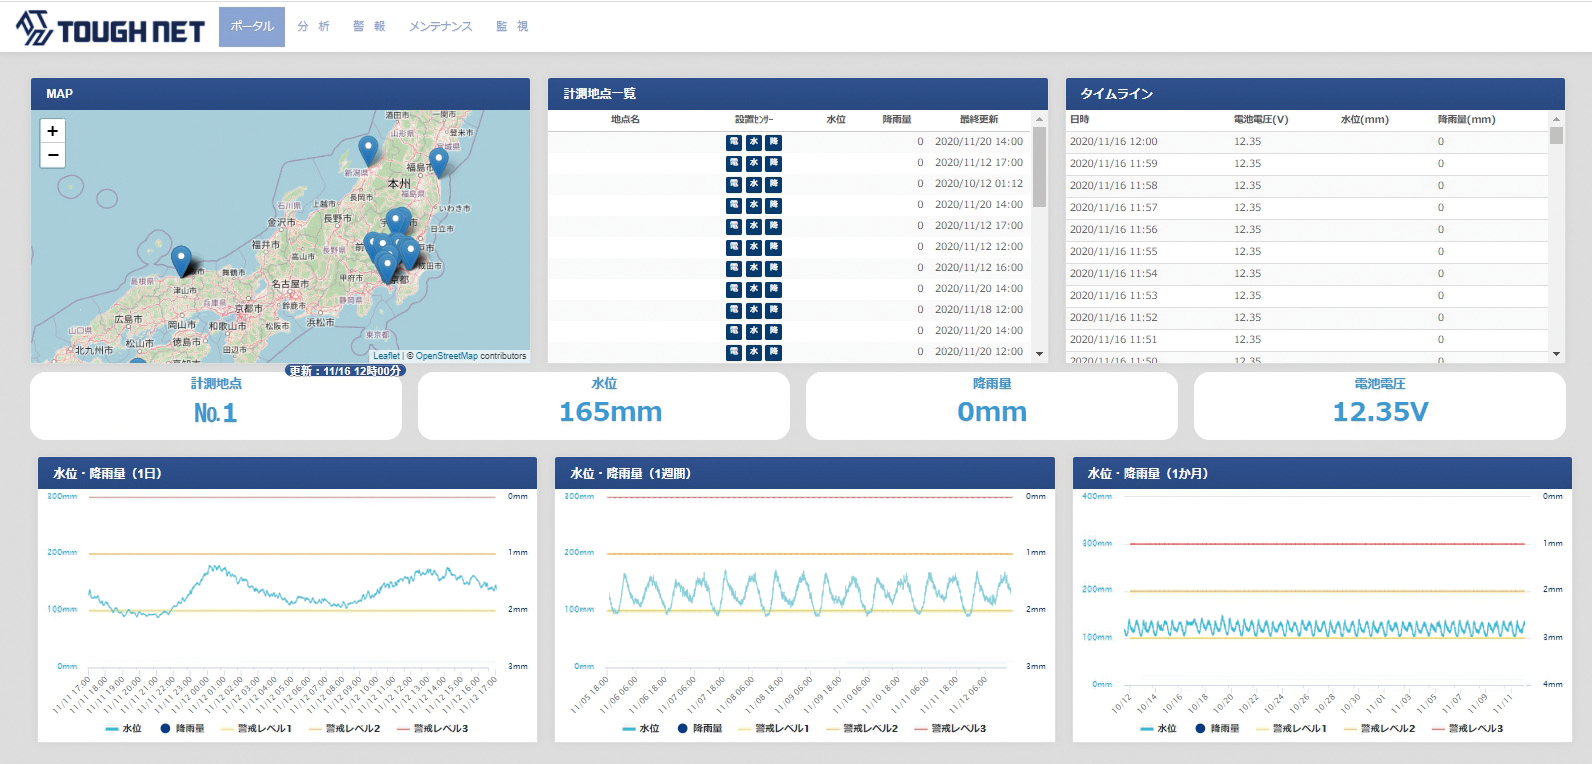Click the 水 sensor icon in second row
Viewport: 1592px width, 764px height.
pos(754,163)
